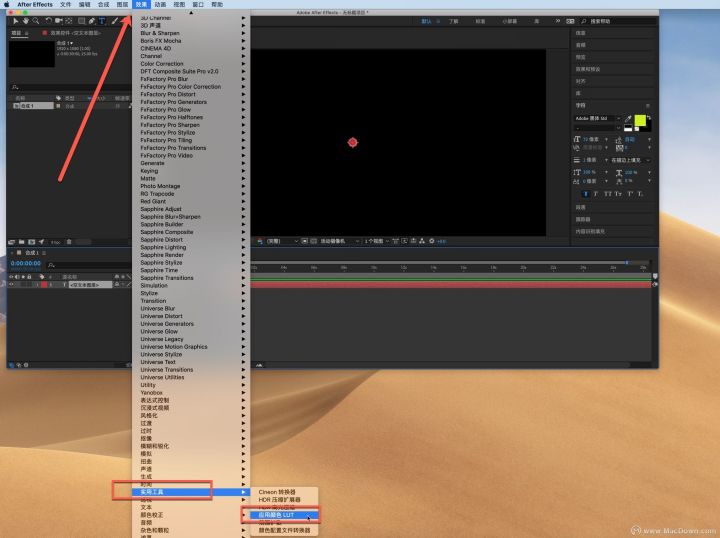Click the composition thumbnail in Project panel
This screenshot has width=720, height=538.
pos(32,54)
